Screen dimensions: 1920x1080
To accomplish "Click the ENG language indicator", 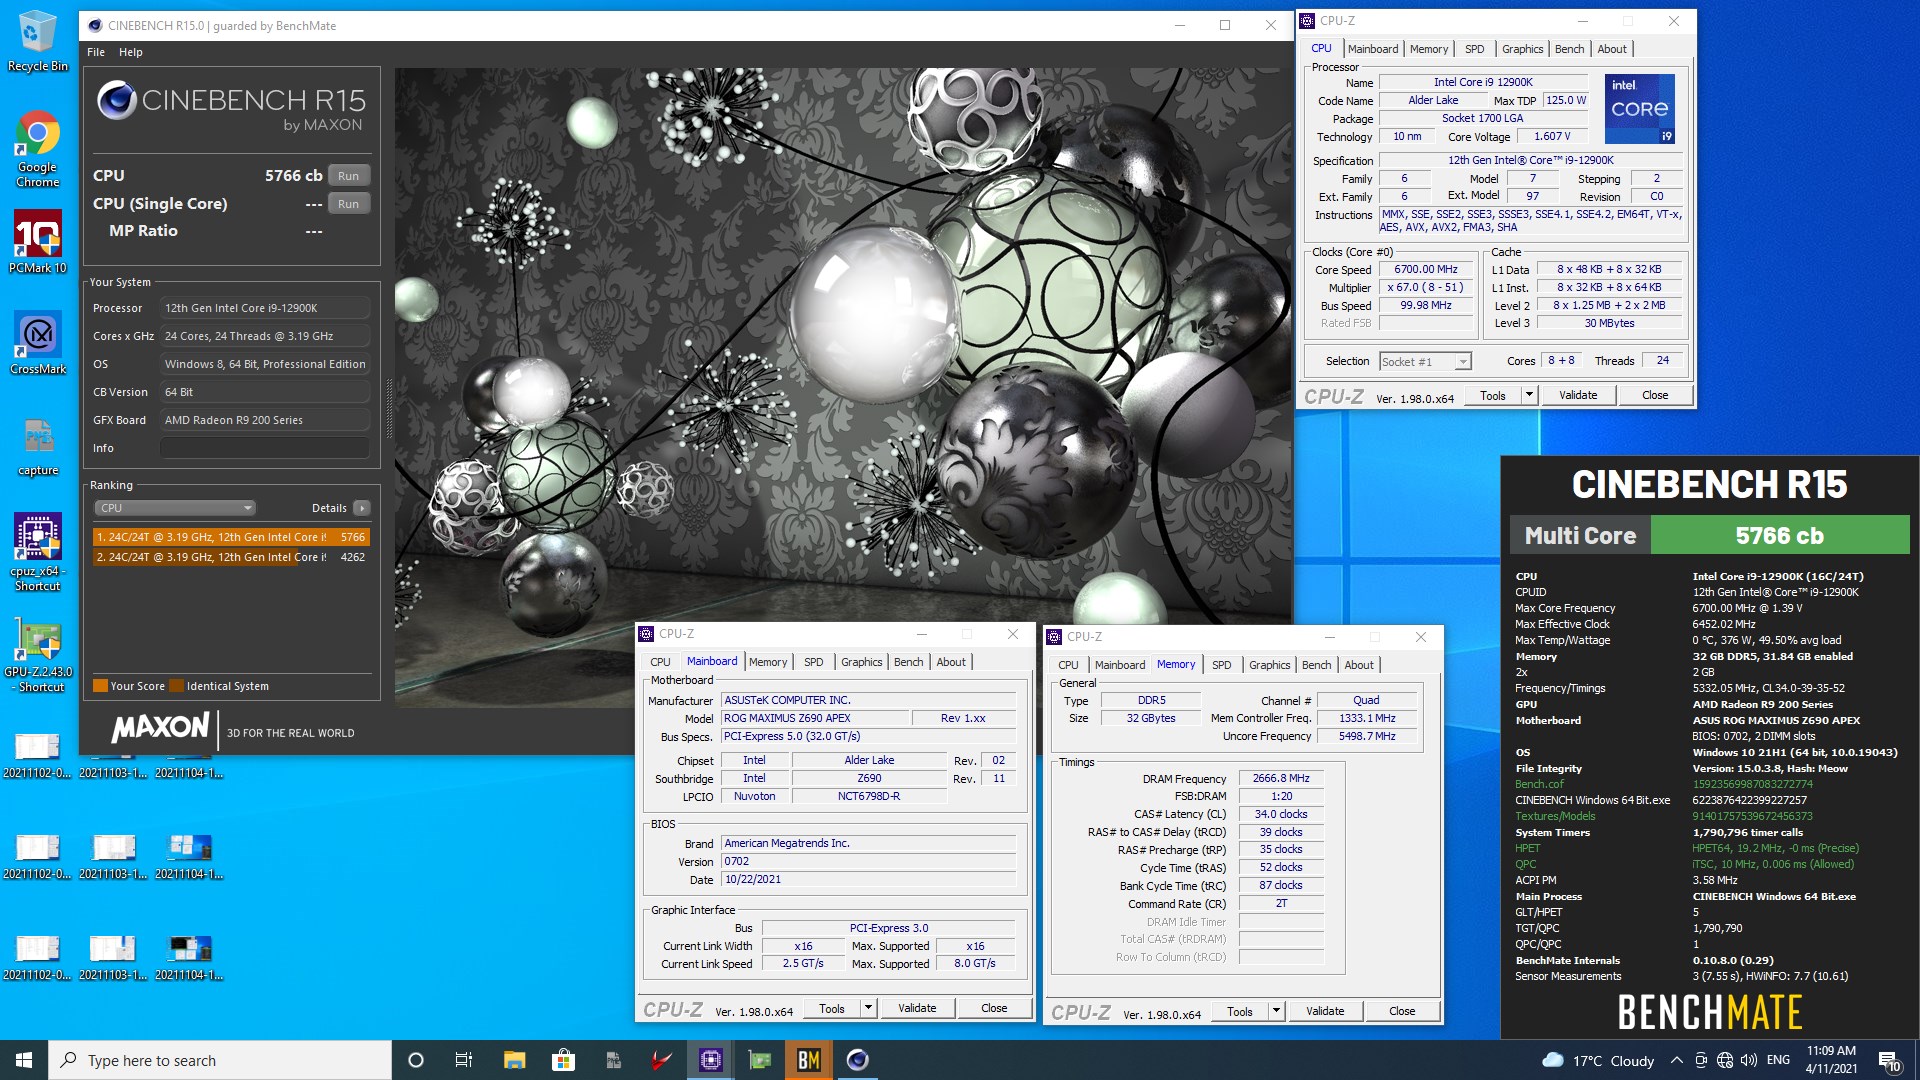I will [x=1778, y=1060].
